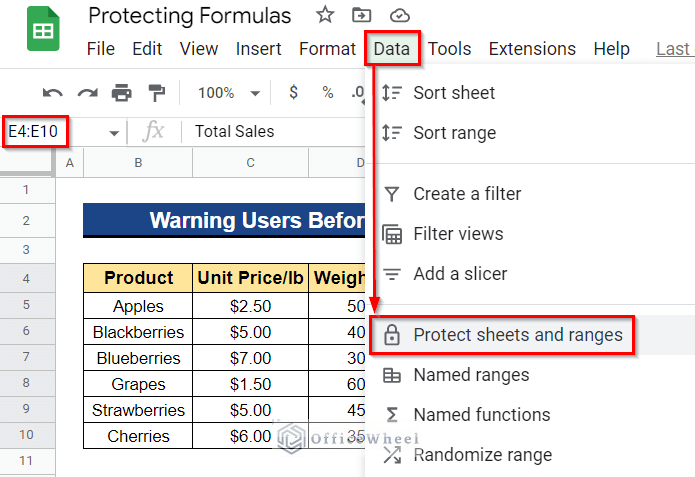Open the Help menu
The height and width of the screenshot is (477, 695).
click(x=612, y=49)
